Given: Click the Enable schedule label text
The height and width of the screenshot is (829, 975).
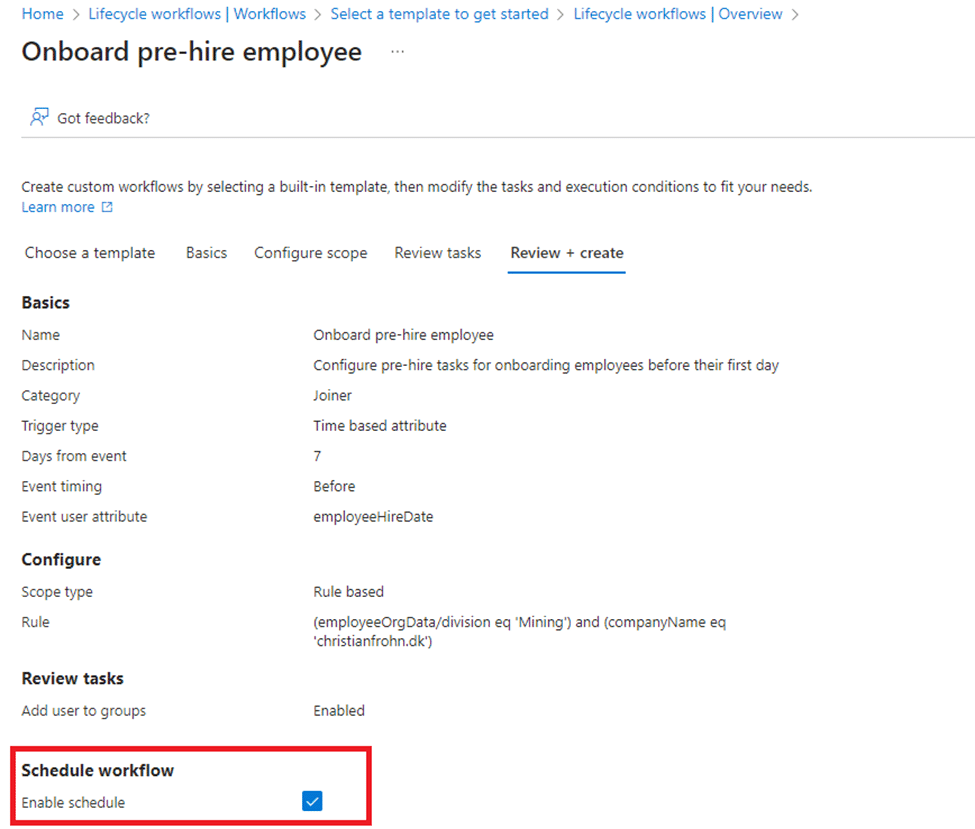Looking at the screenshot, I should [x=73, y=802].
